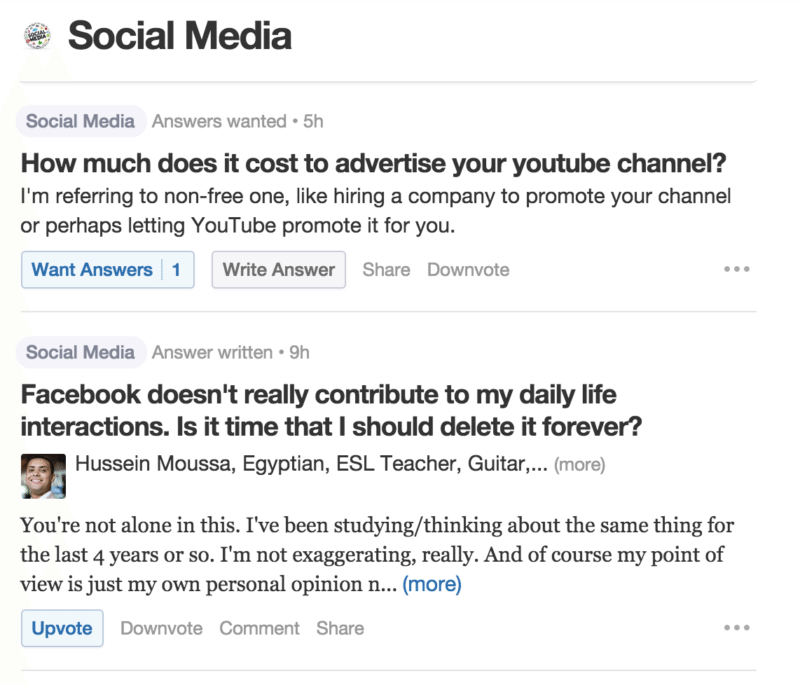Expand the answer with the (more) link
The width and height of the screenshot is (800, 685).
click(431, 584)
